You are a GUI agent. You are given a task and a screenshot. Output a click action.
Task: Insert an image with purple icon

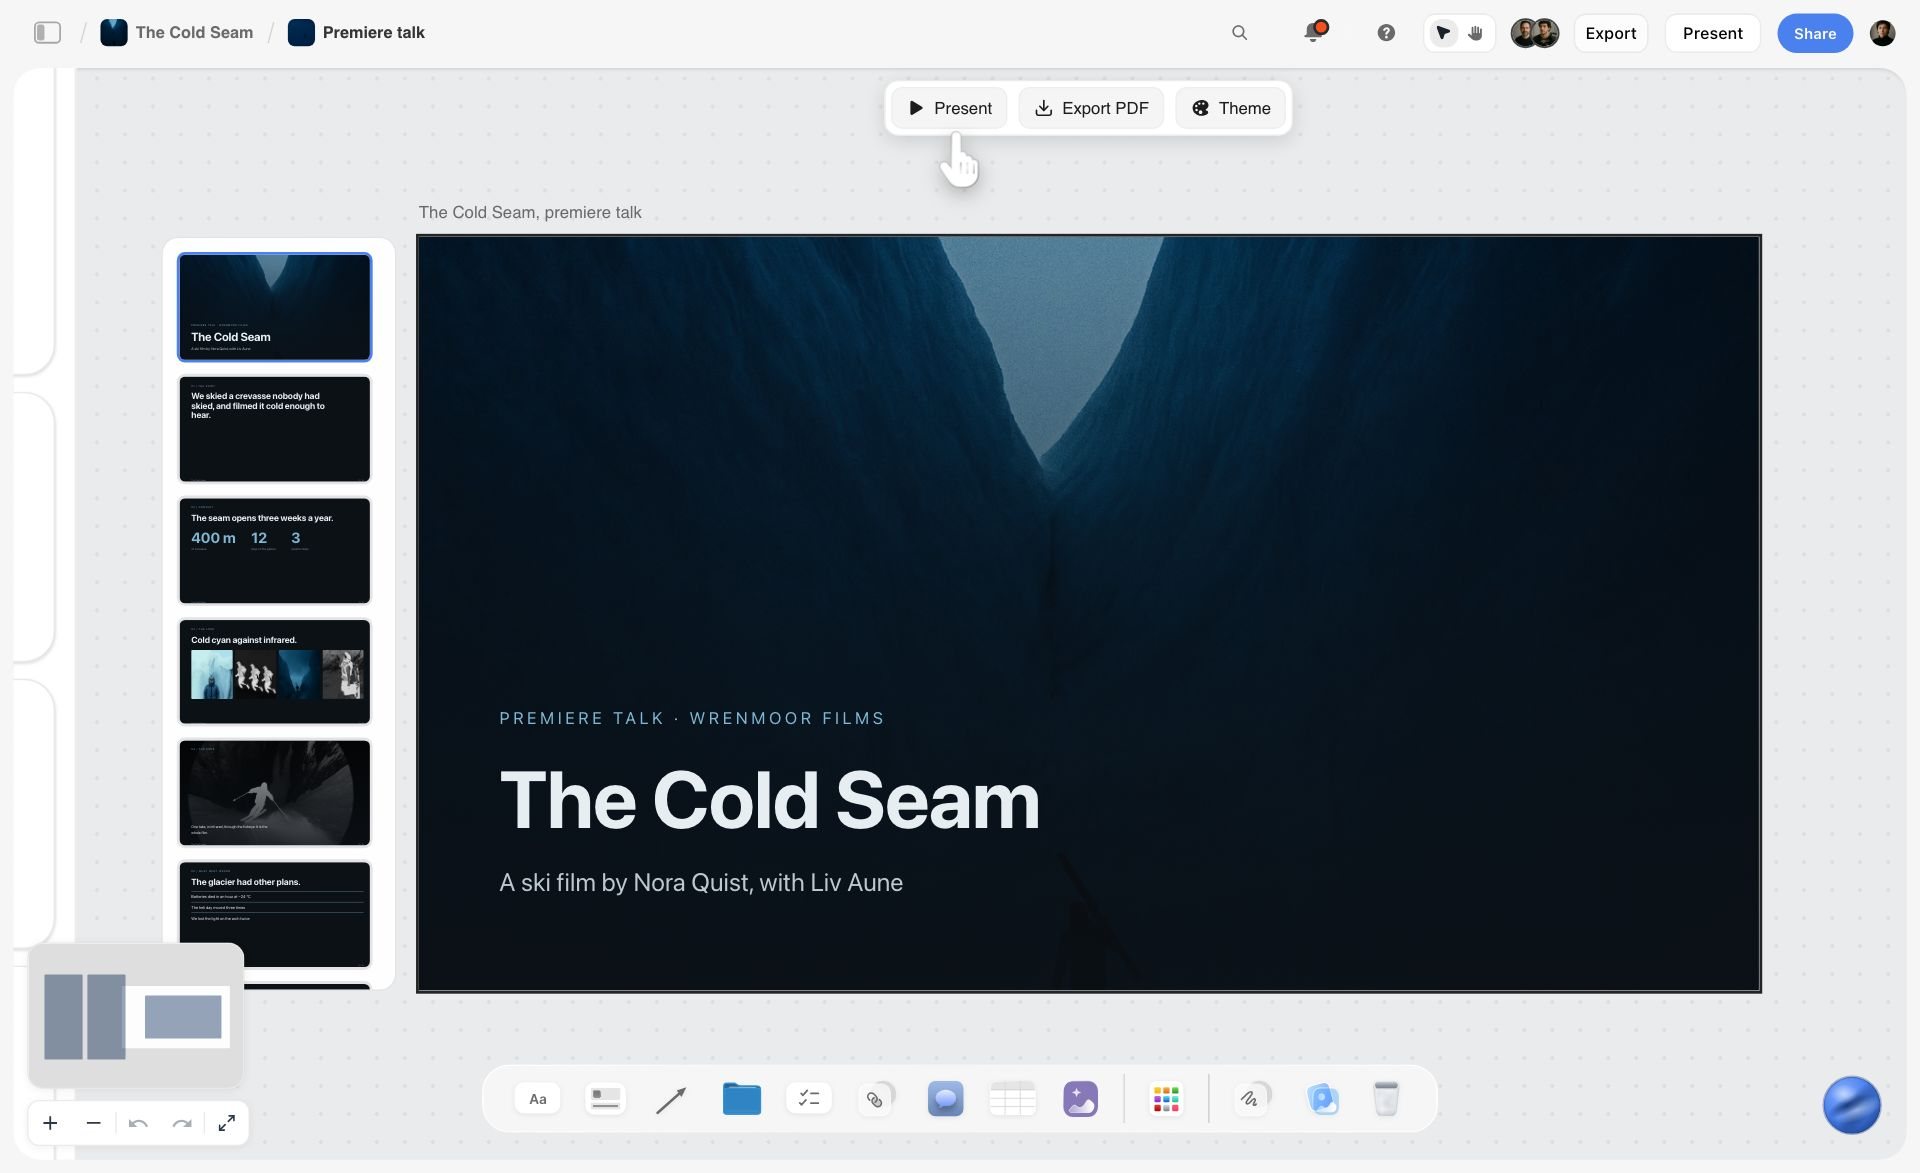[1080, 1099]
